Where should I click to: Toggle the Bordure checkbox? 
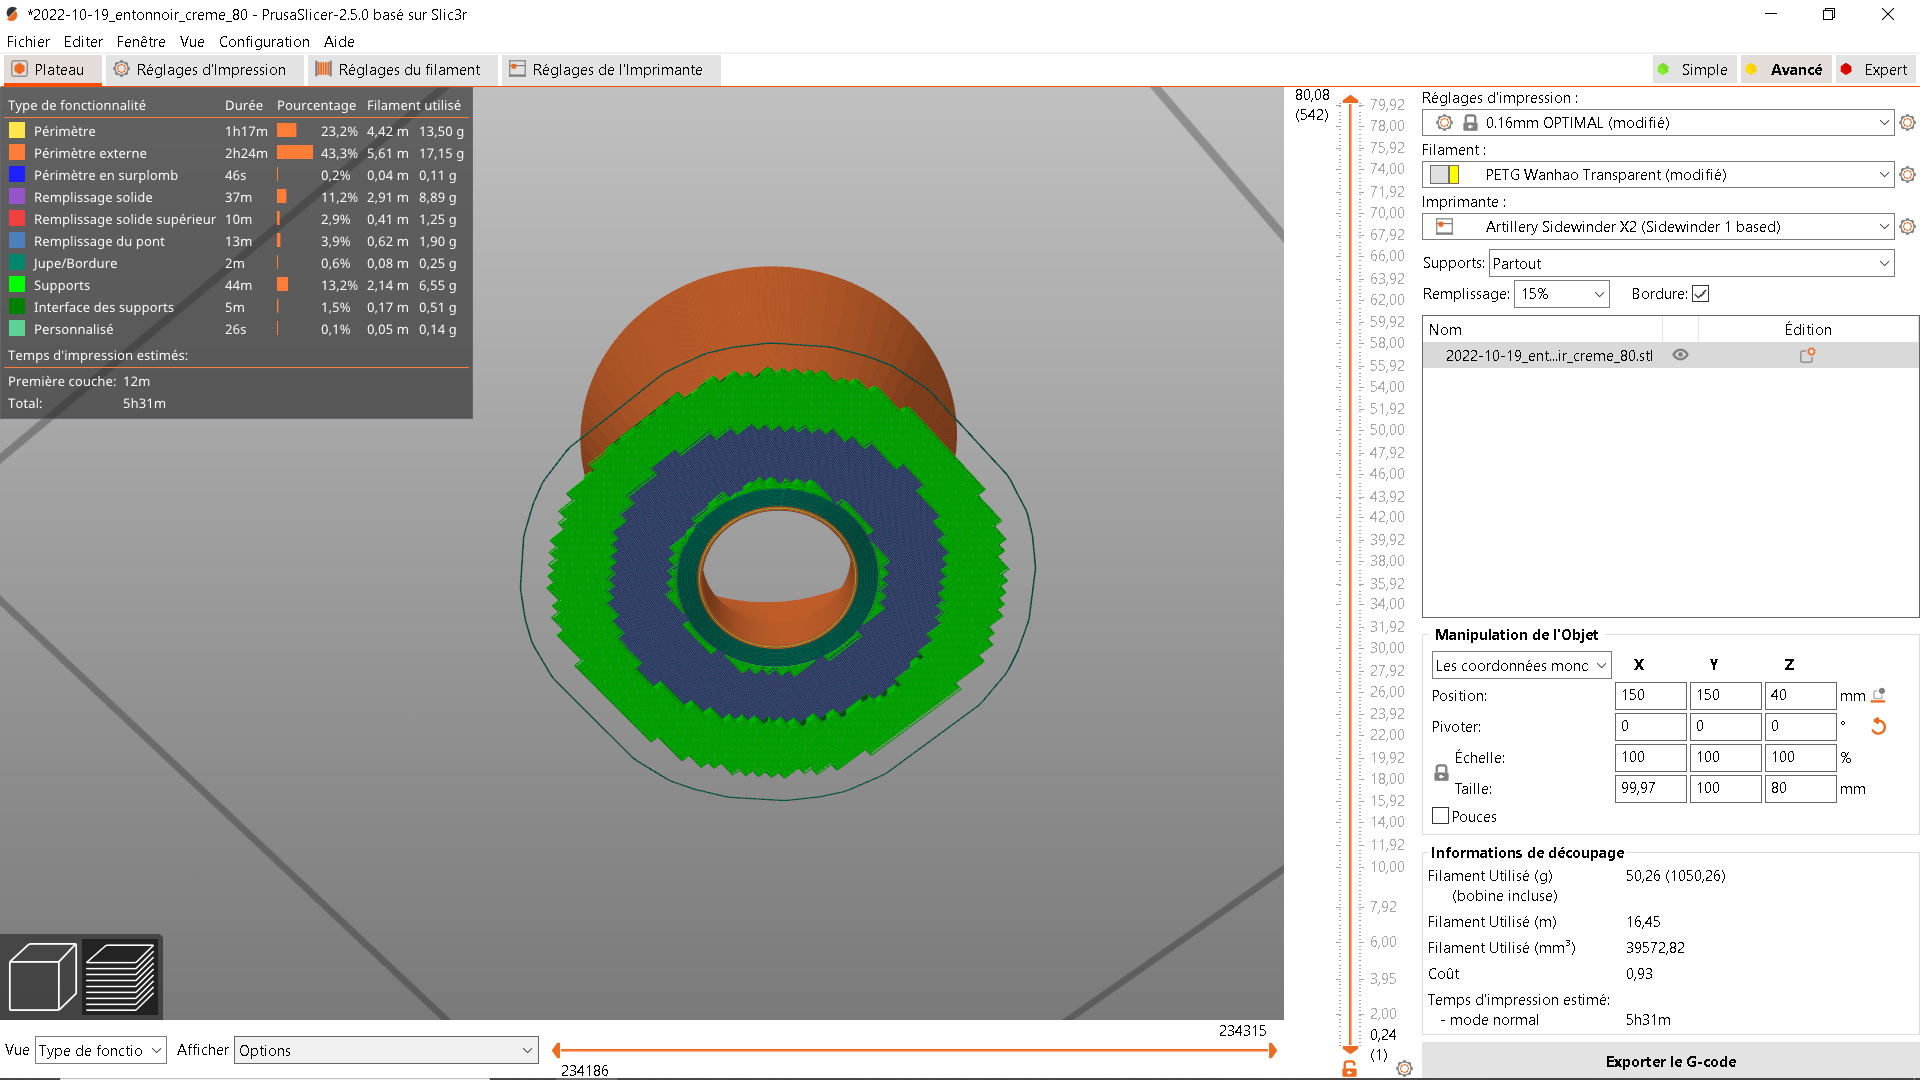[x=1700, y=294]
